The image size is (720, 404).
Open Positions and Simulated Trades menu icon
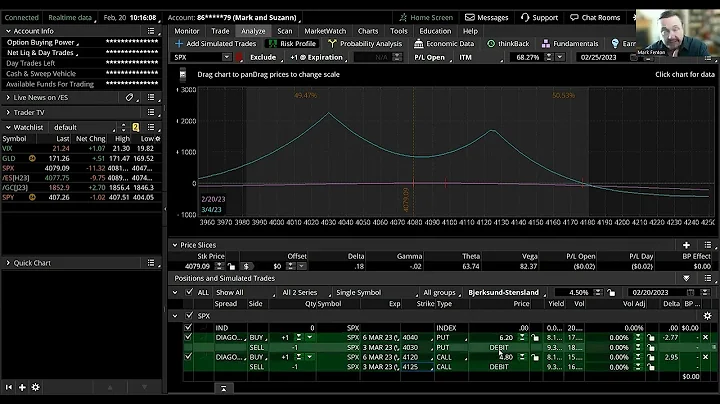708,278
